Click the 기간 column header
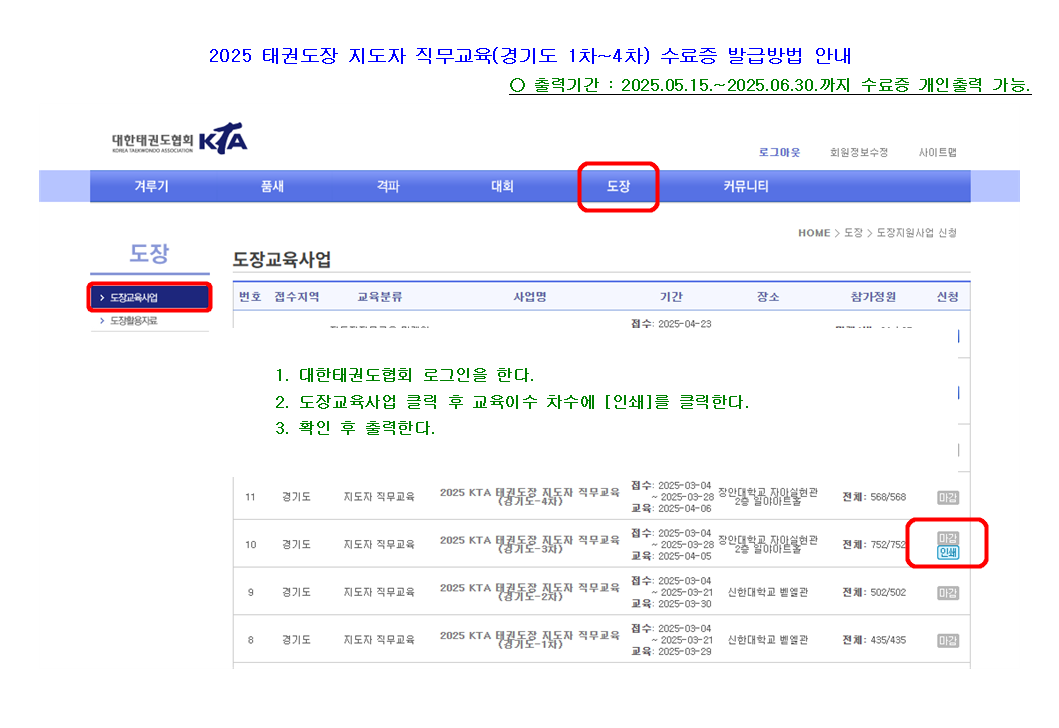 pos(671,297)
